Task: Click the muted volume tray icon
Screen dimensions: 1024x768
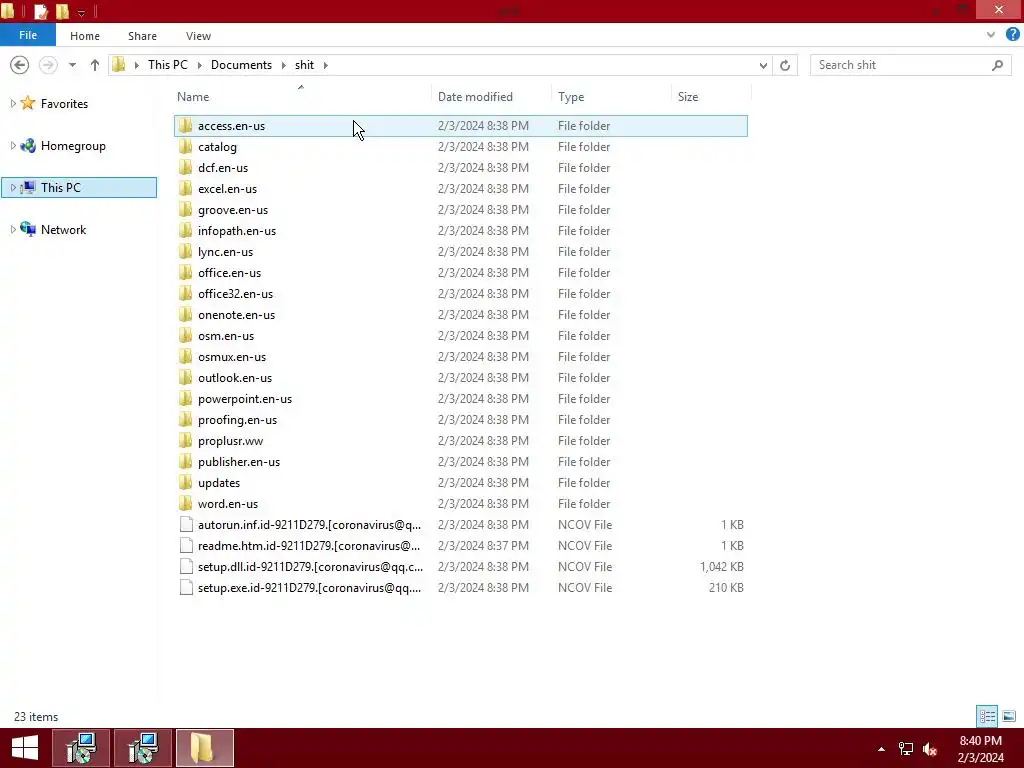Action: [930, 749]
